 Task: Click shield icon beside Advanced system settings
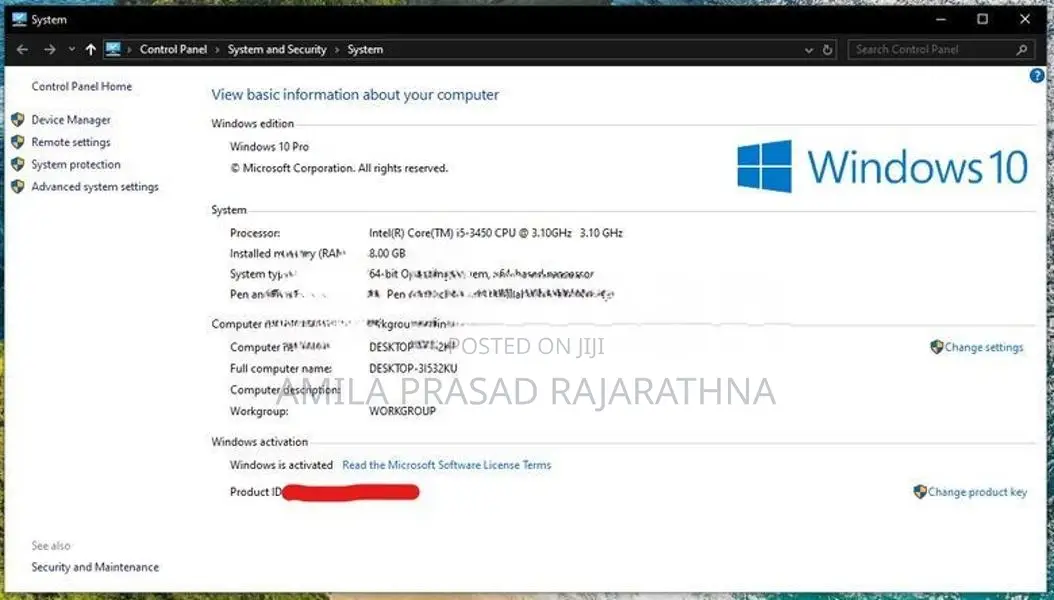[18, 187]
